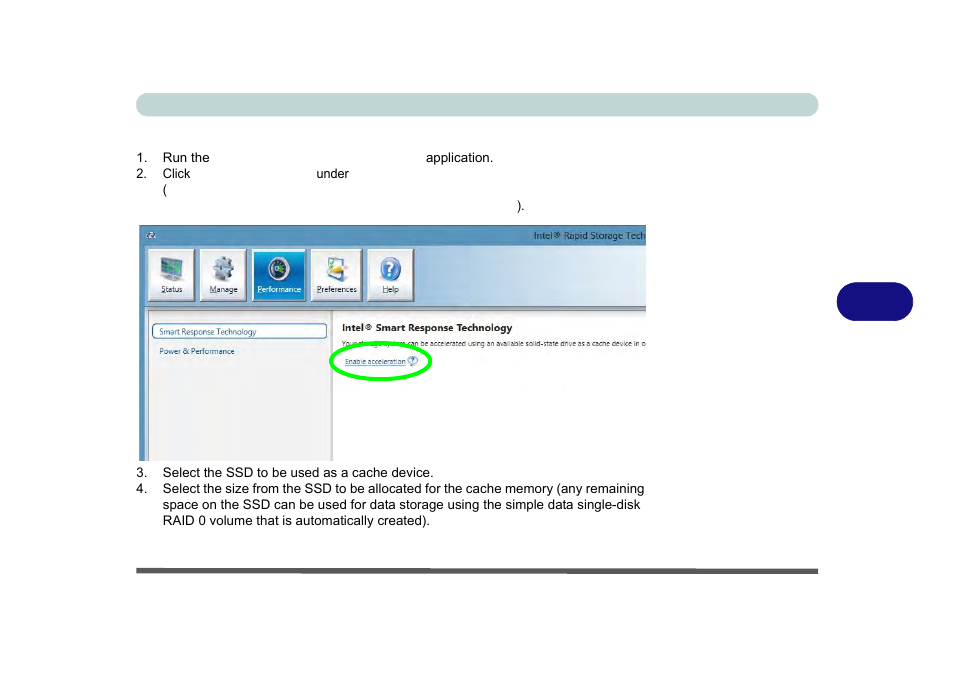Open the Manage gear toolbar button
954x673 pixels.
223,275
